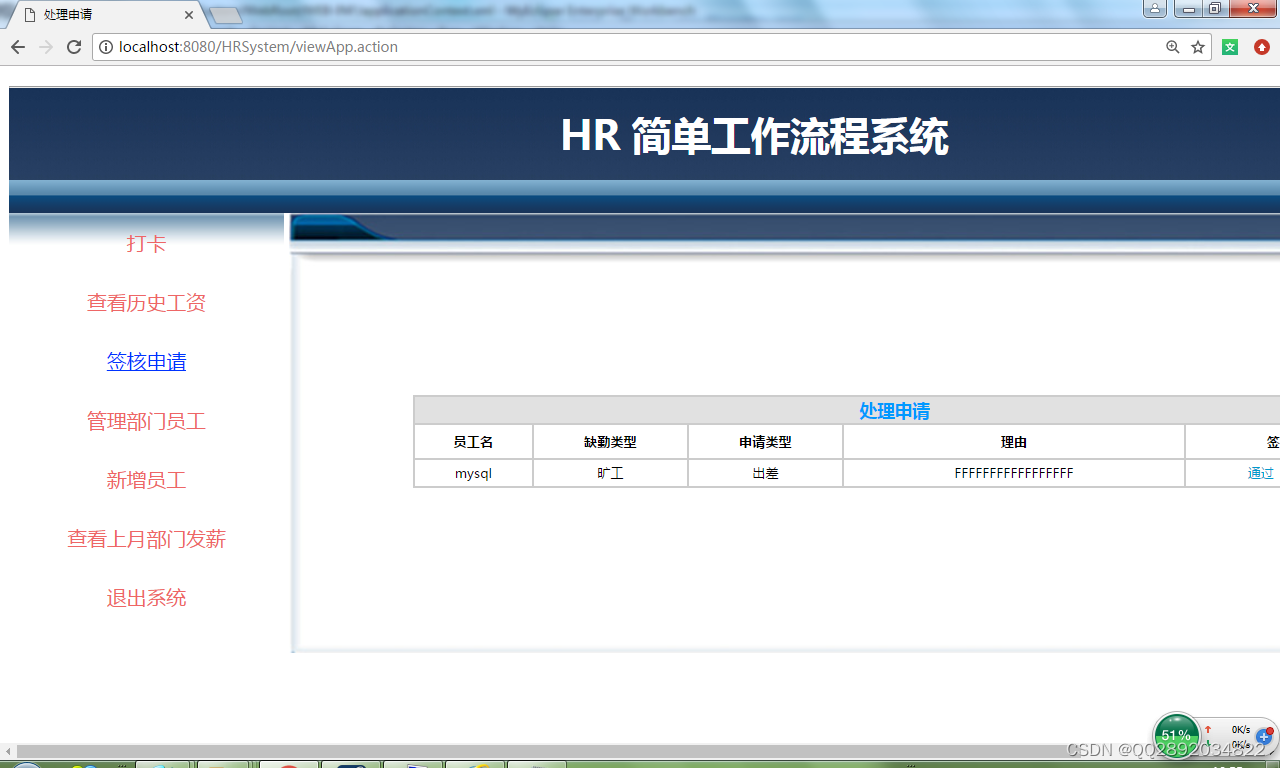Click the red arrow extension icon
The width and height of the screenshot is (1280, 768).
pos(1261,46)
